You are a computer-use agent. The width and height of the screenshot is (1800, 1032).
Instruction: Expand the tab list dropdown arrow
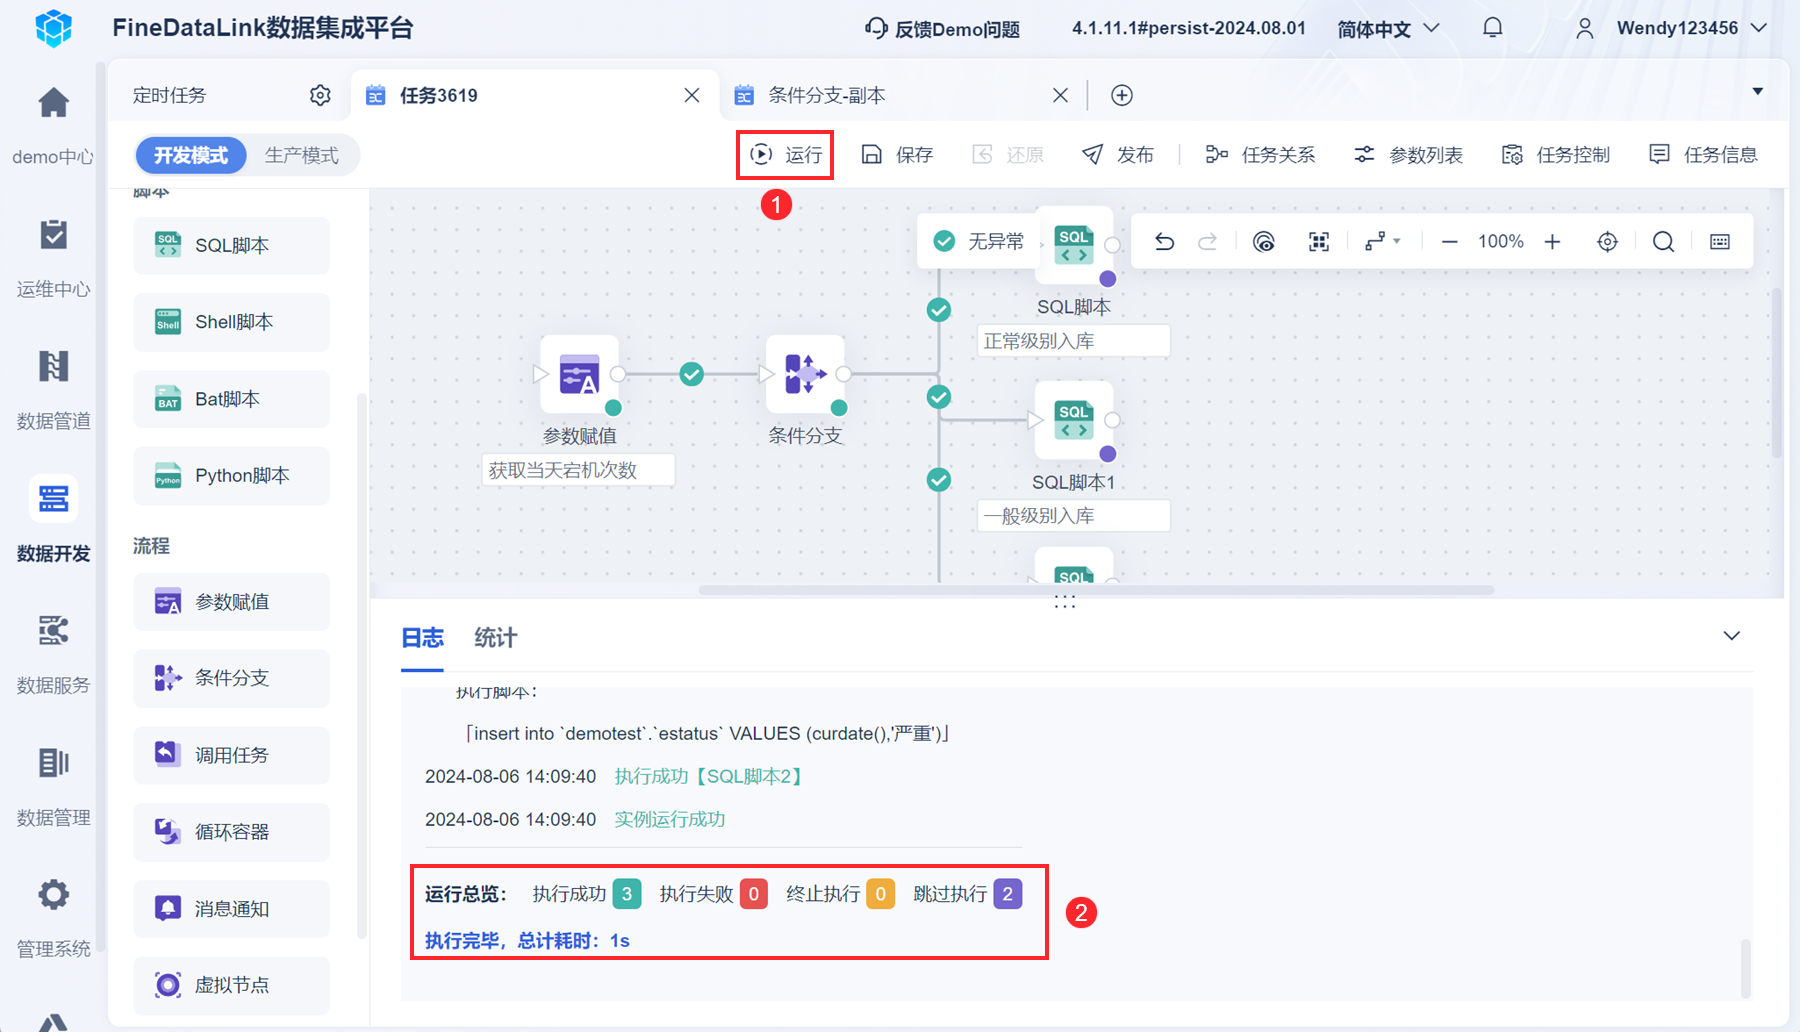pos(1757,92)
